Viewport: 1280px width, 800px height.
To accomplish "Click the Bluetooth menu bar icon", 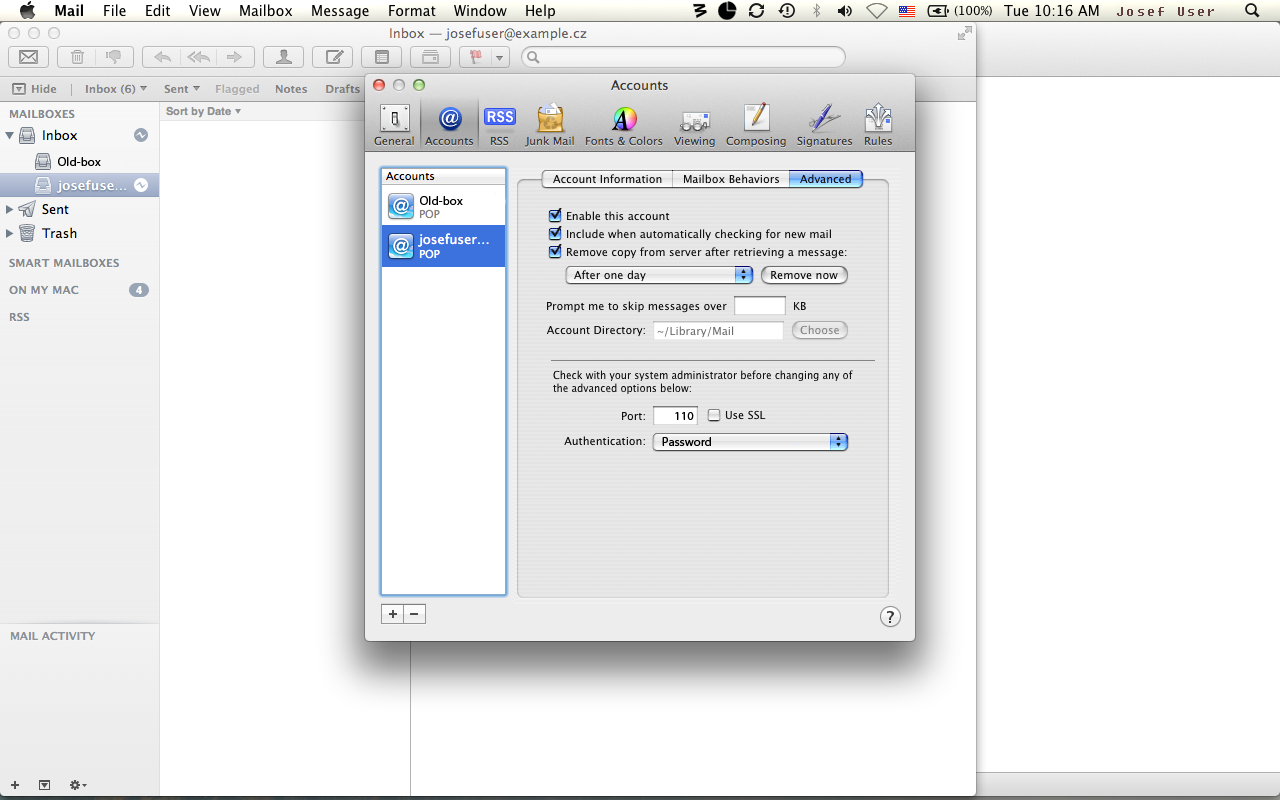I will click(x=816, y=11).
